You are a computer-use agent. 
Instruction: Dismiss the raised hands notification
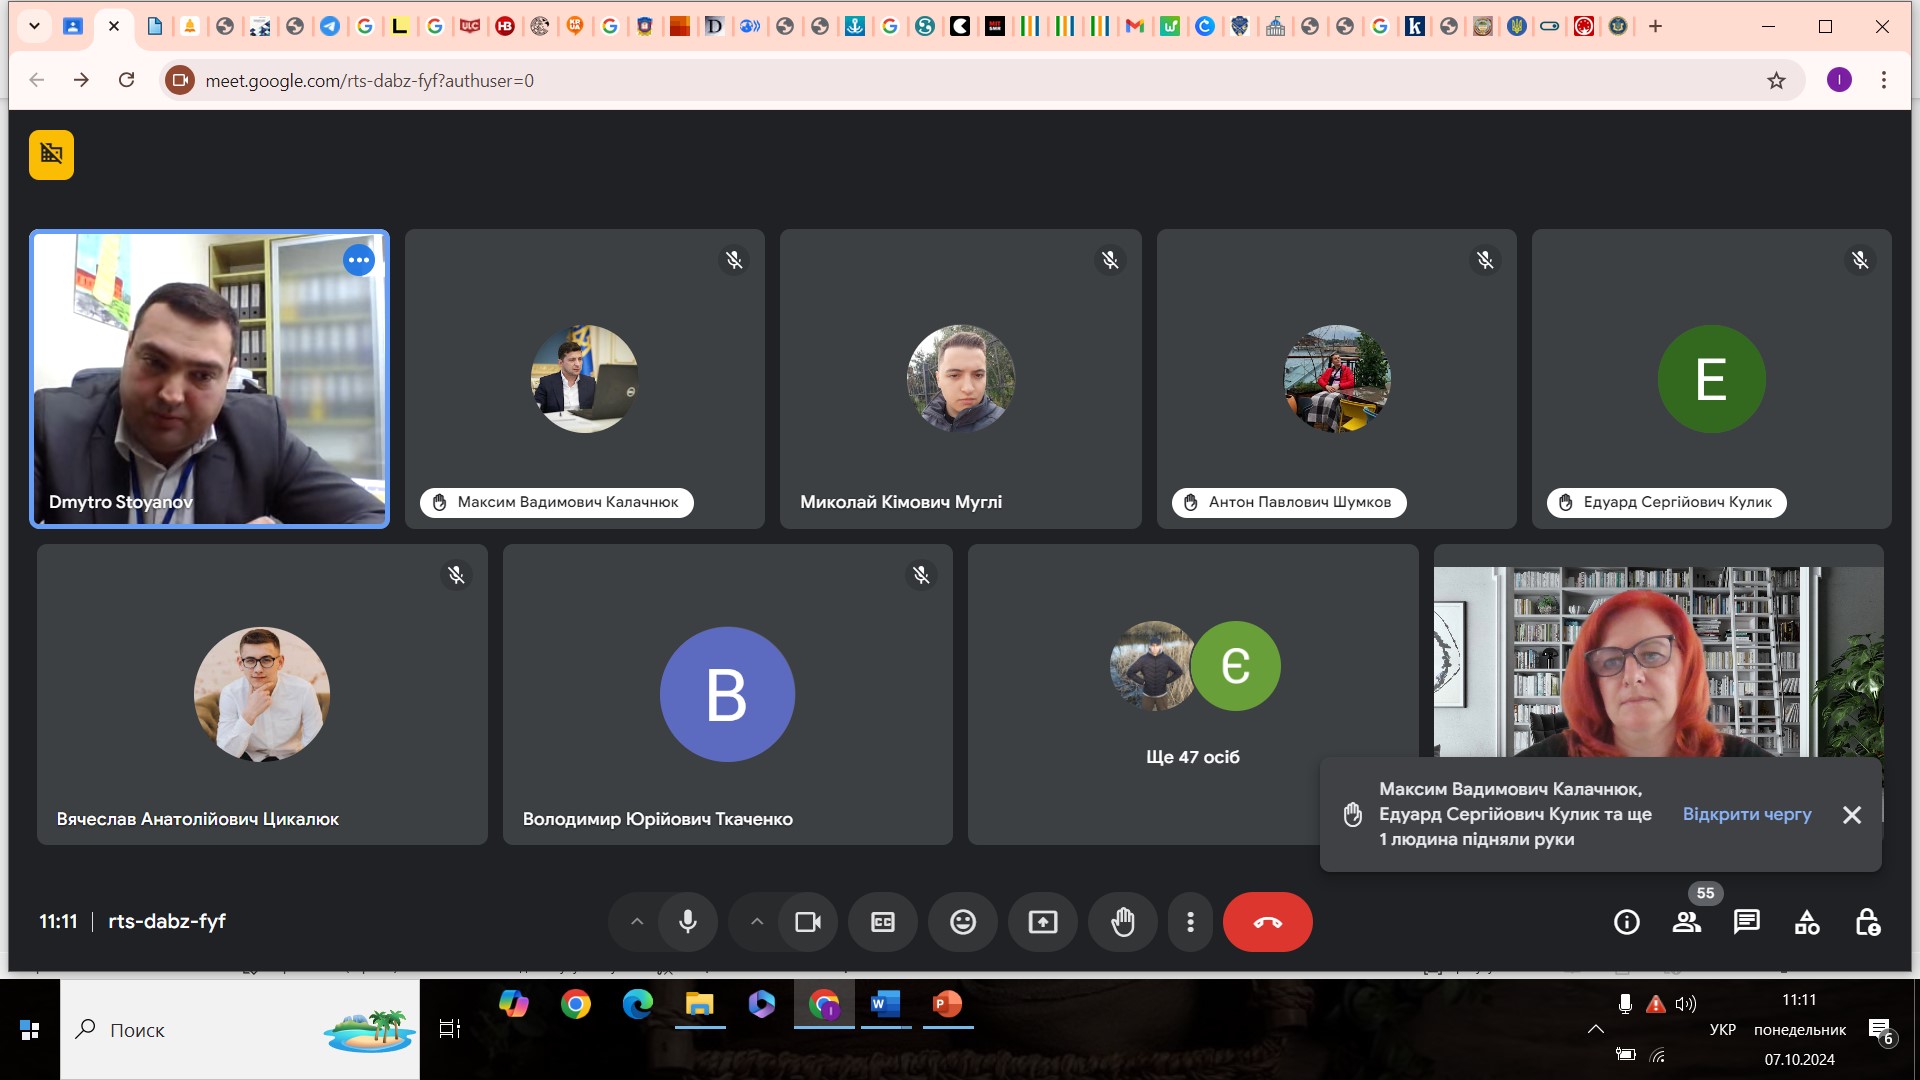click(x=1852, y=814)
